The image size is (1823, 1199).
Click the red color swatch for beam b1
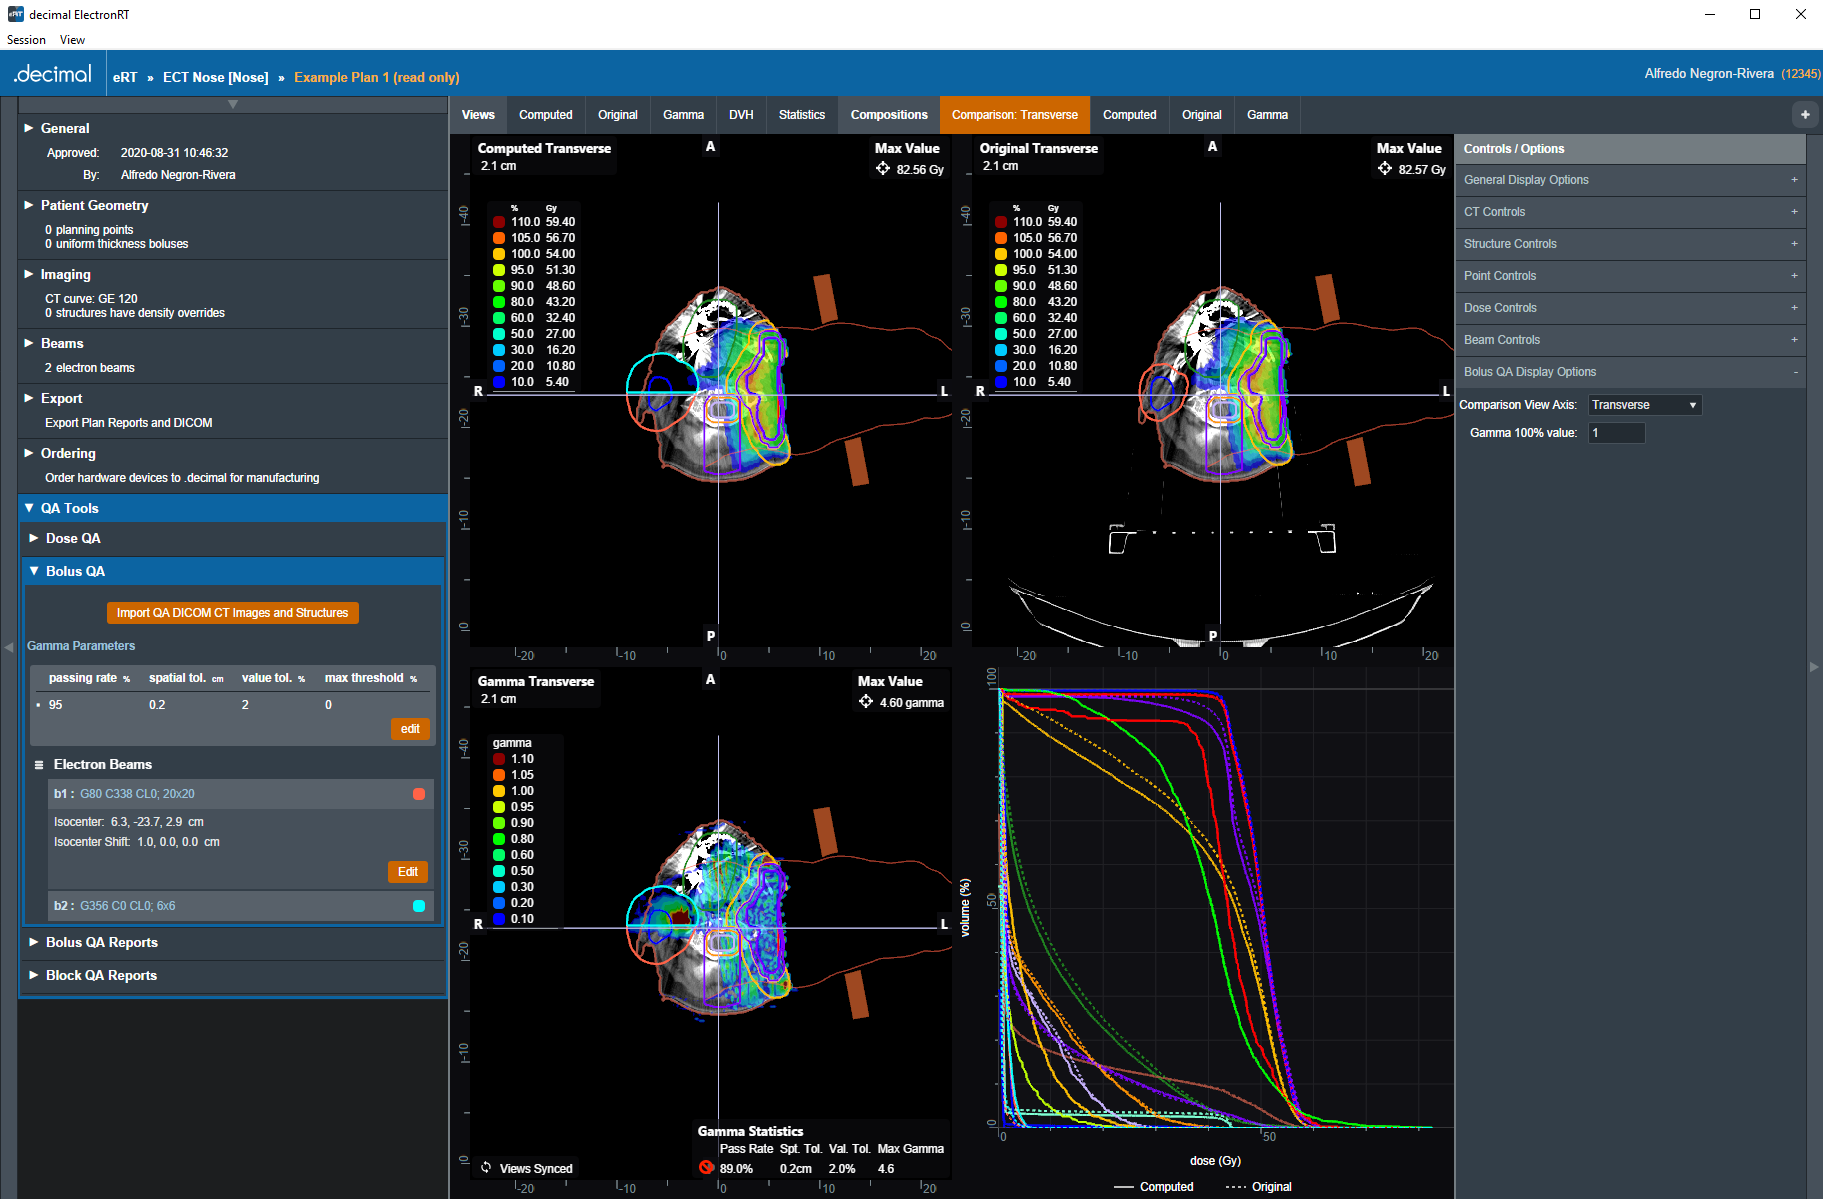419,794
